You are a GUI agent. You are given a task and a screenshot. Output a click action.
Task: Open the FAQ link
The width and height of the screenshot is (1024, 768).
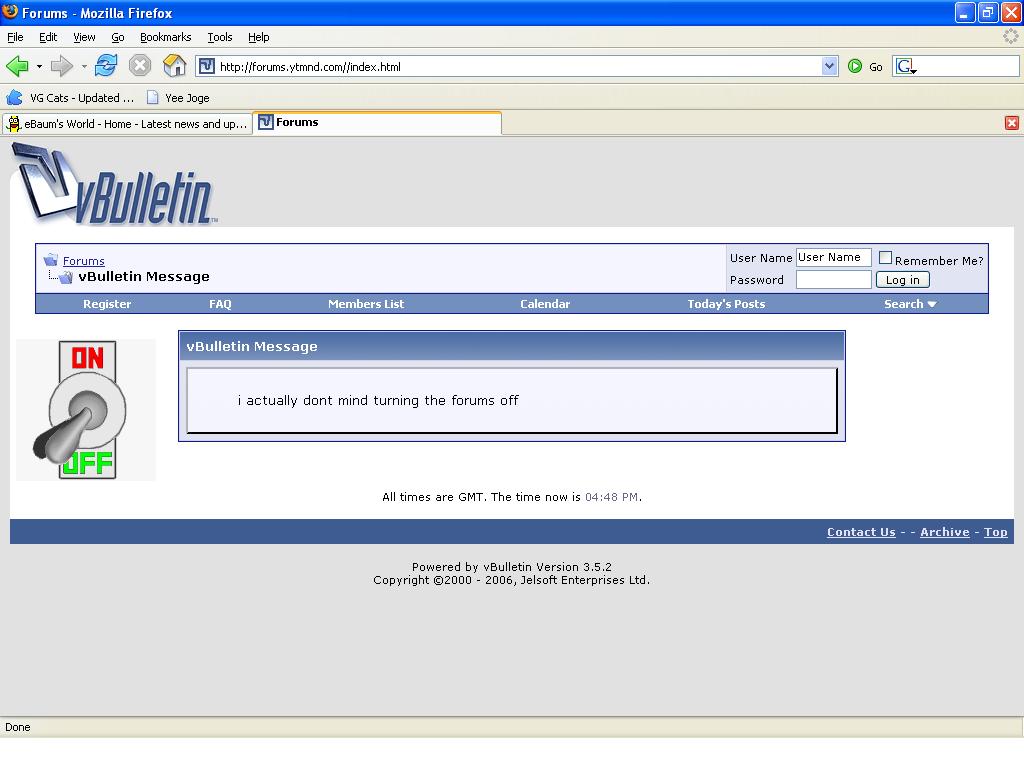(x=220, y=304)
